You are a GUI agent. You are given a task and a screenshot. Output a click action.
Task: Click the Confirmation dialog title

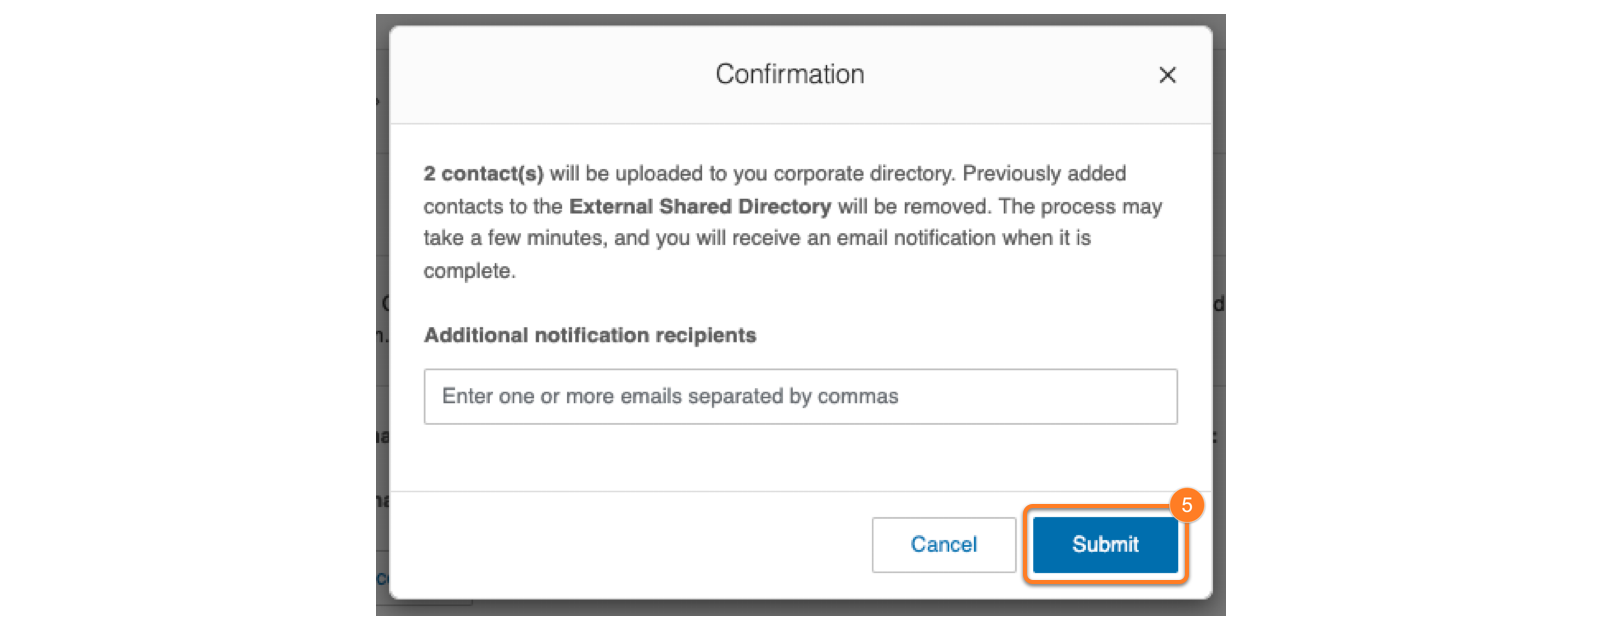pyautogui.click(x=789, y=74)
